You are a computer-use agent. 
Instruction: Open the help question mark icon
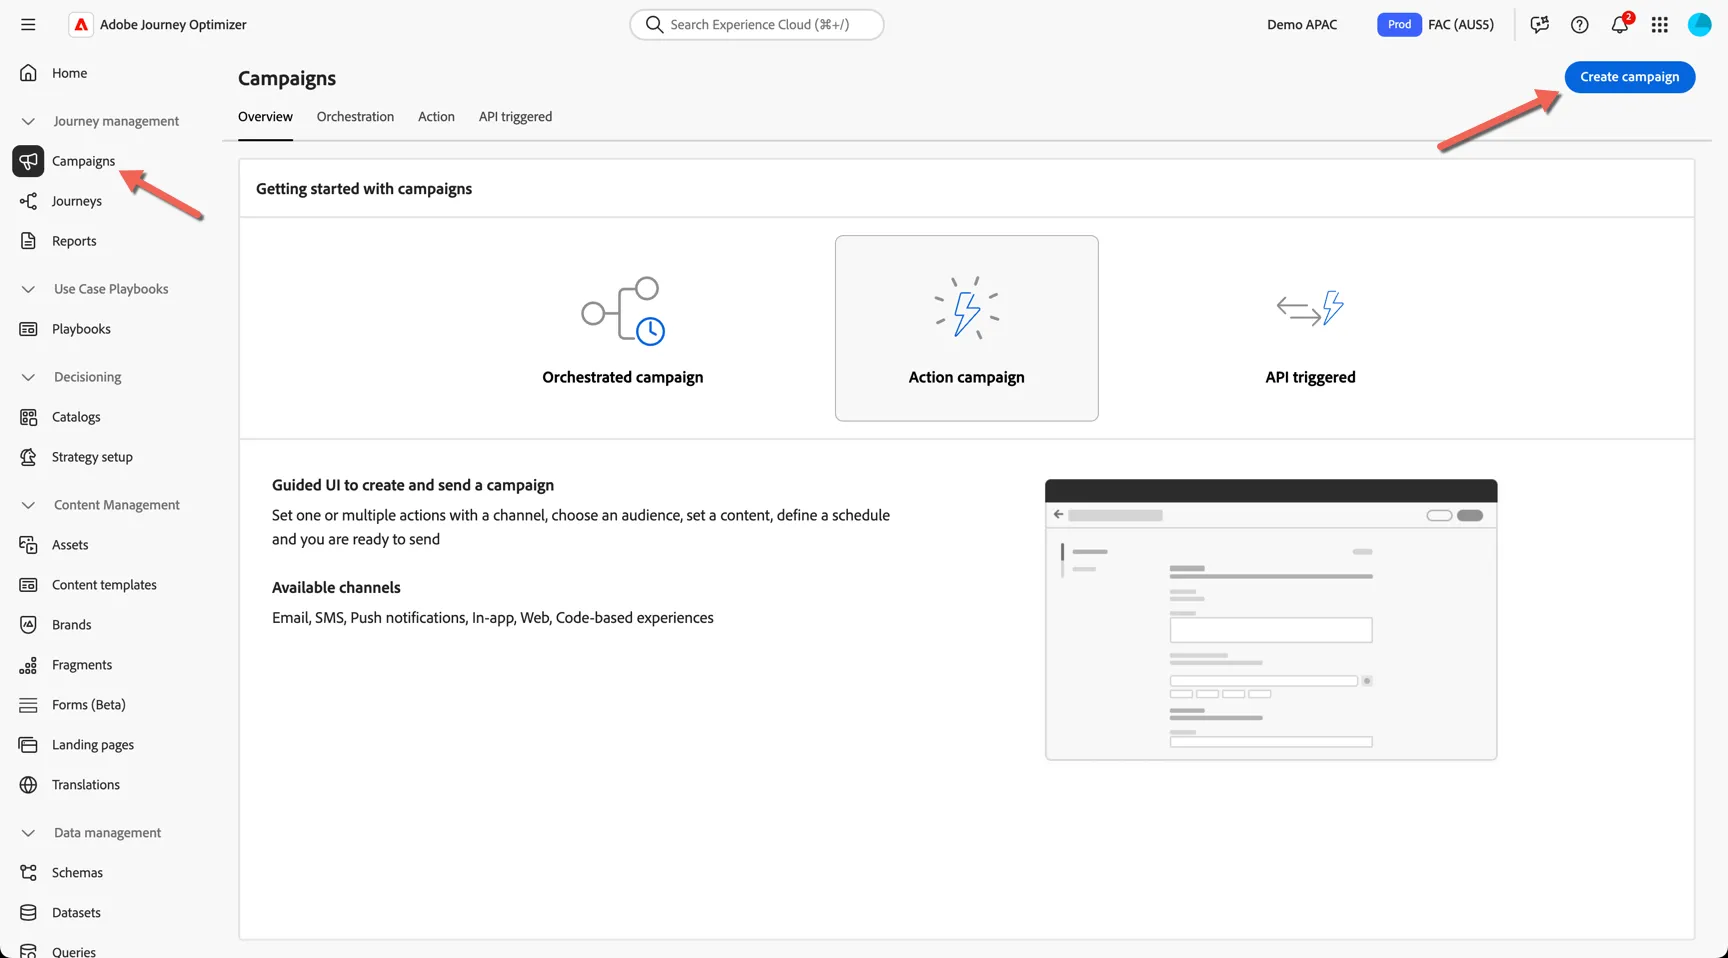[1579, 24]
